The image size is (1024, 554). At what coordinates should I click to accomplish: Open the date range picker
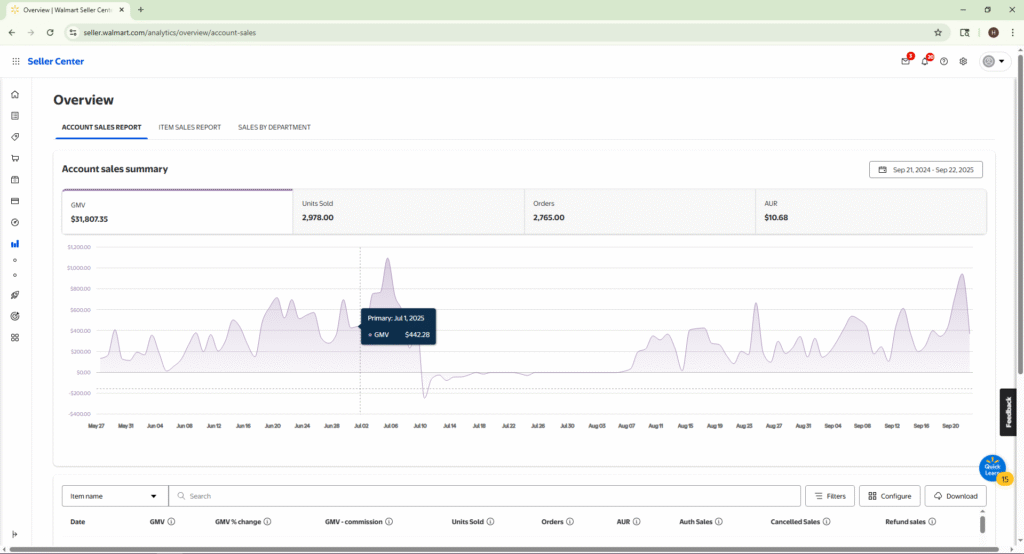click(926, 170)
